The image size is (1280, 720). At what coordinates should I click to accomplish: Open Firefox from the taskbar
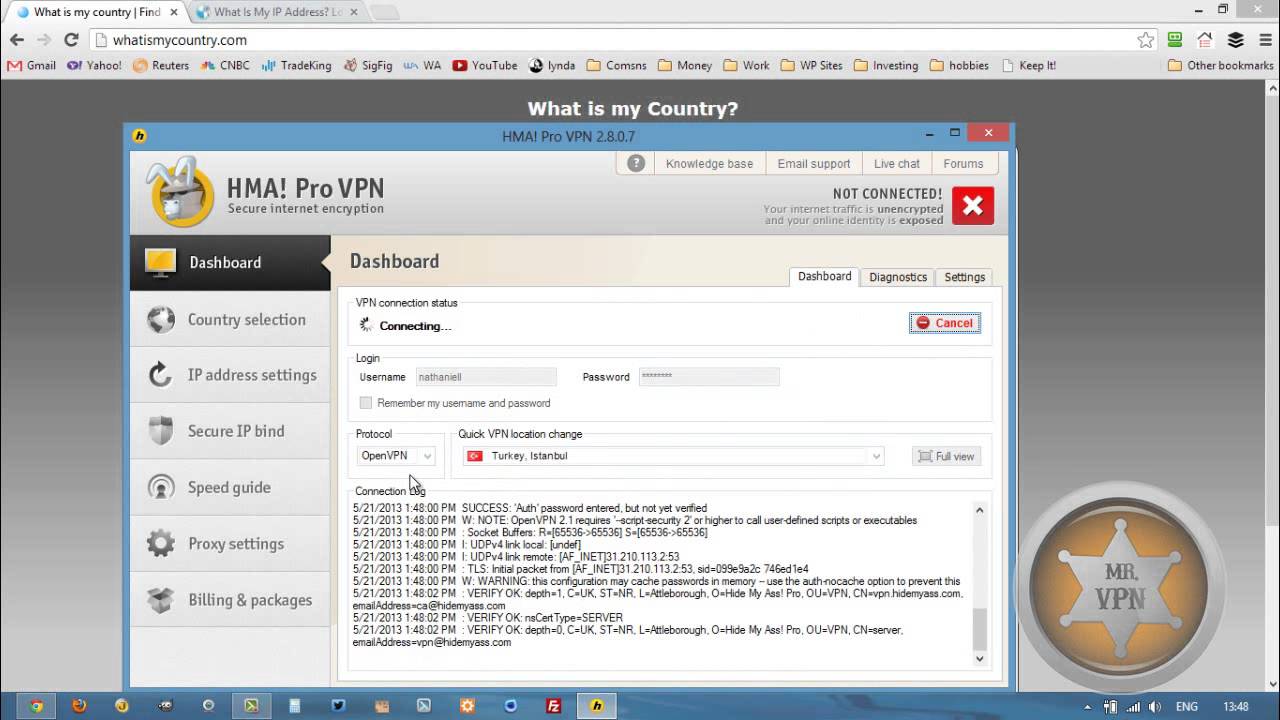point(79,705)
